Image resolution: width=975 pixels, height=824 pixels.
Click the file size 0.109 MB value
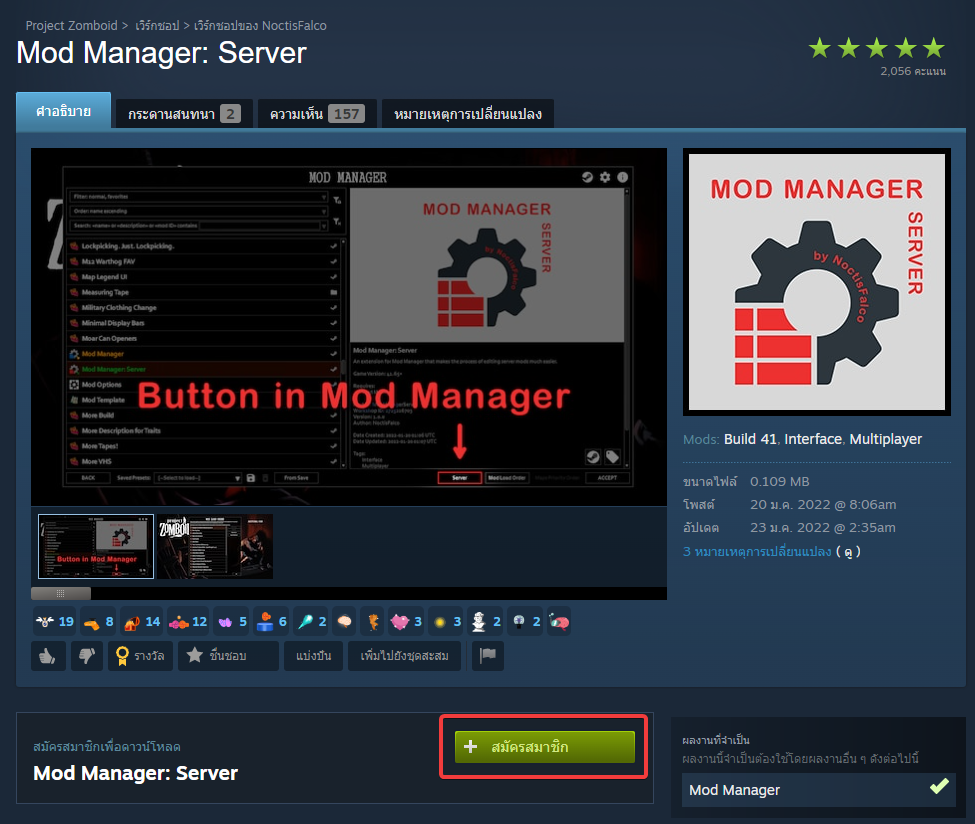pos(780,481)
